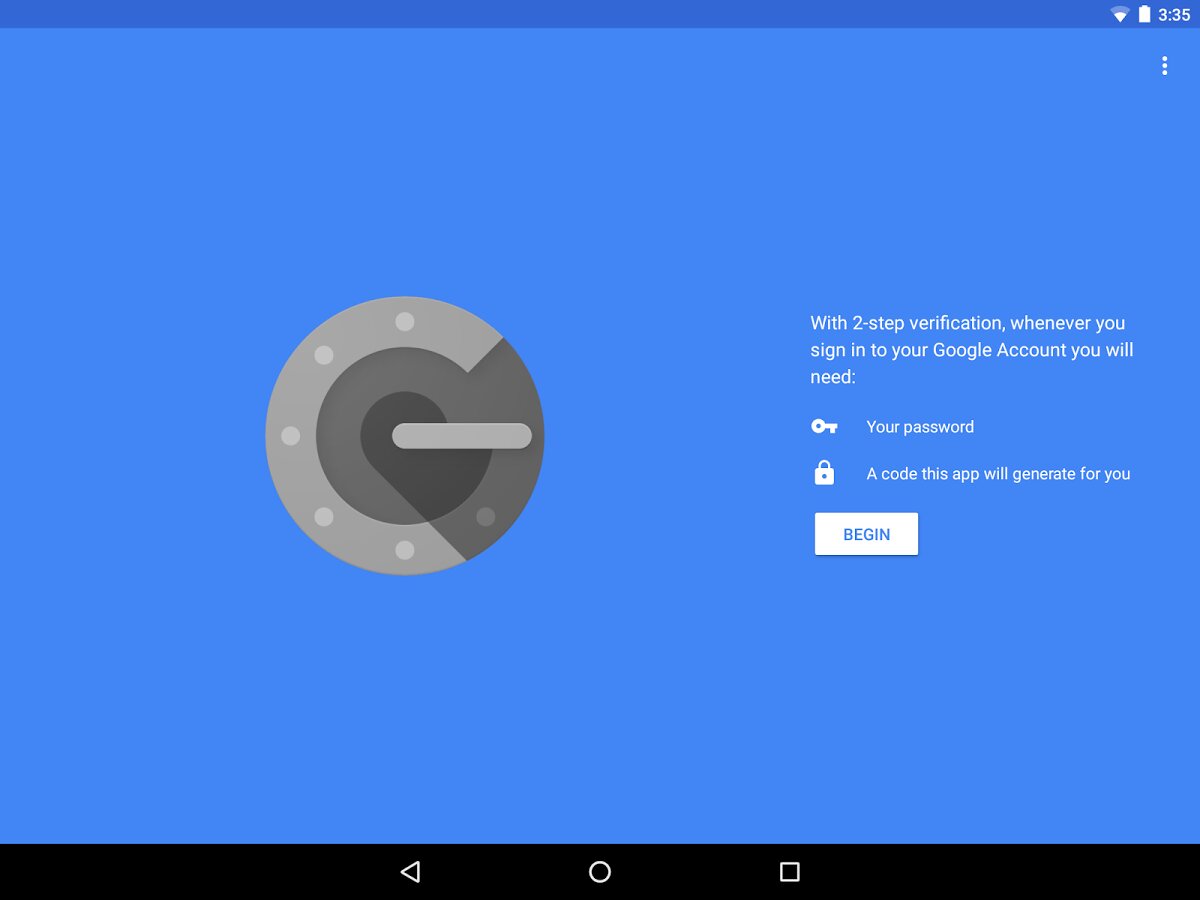
Task: Click the battery status icon
Action: [1145, 14]
